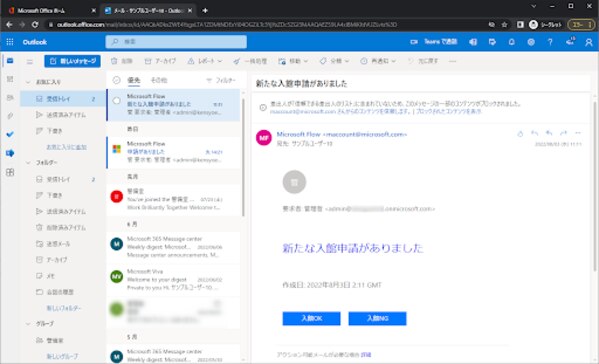Image resolution: width=599 pixels, height=364 pixels.
Task: Open the Office app launcher grid
Action: pyautogui.click(x=10, y=42)
